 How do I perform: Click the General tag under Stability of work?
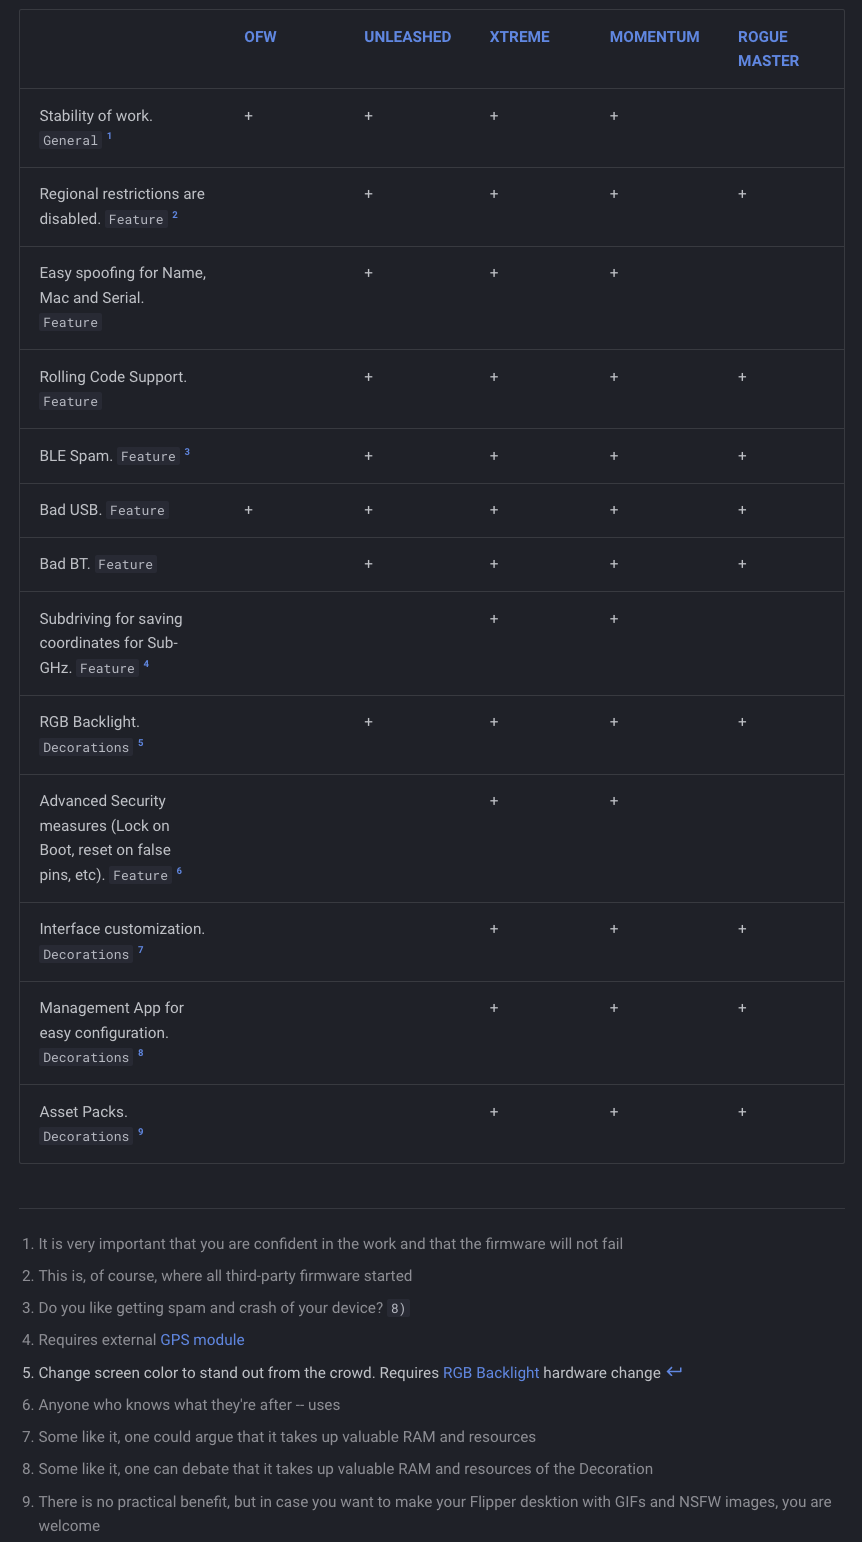(70, 141)
